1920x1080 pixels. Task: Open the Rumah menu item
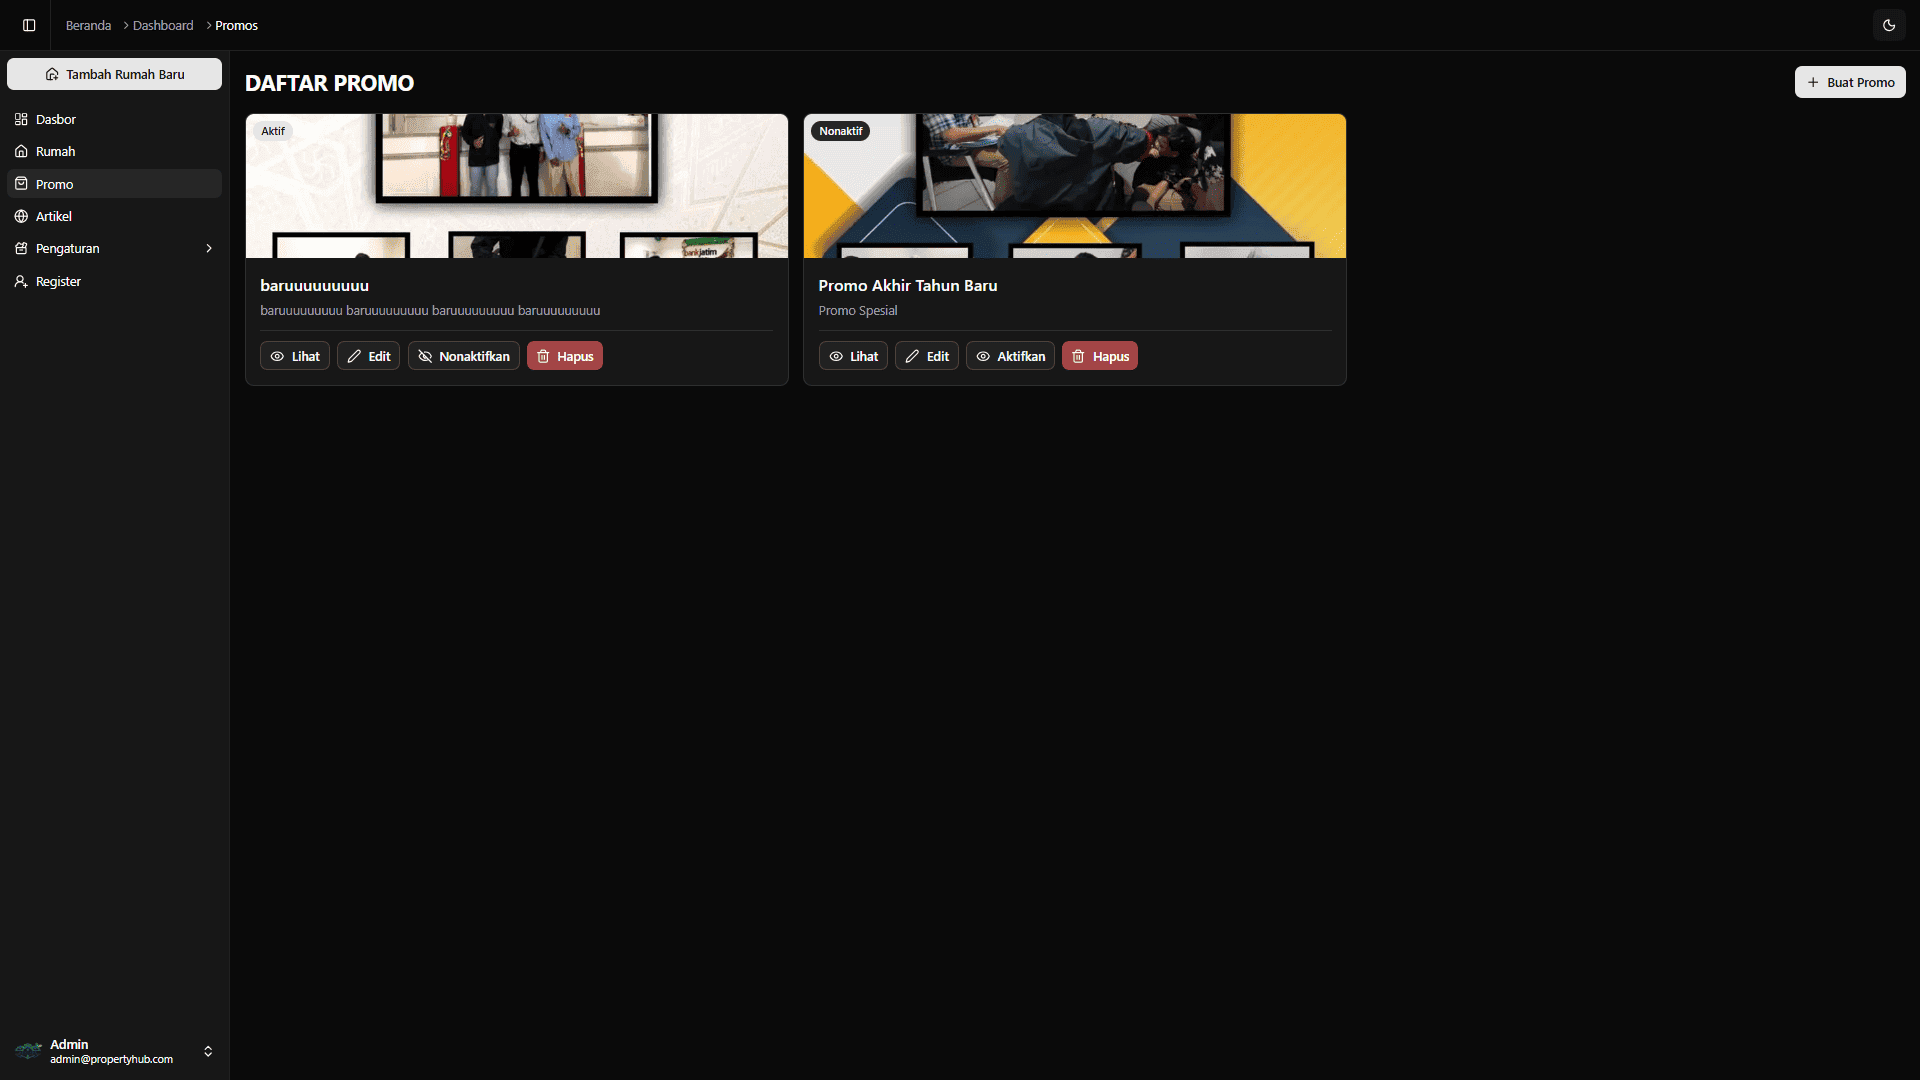pyautogui.click(x=114, y=151)
